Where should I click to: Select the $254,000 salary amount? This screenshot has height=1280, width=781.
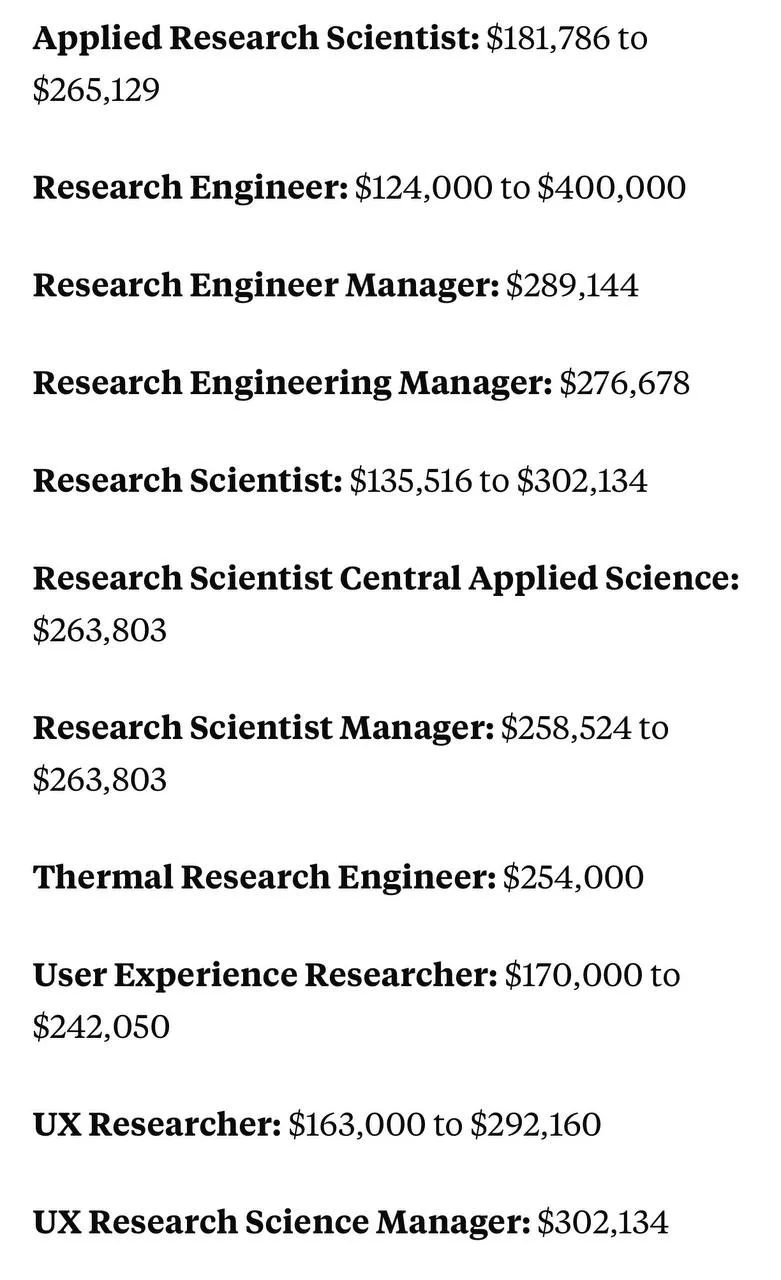point(573,877)
